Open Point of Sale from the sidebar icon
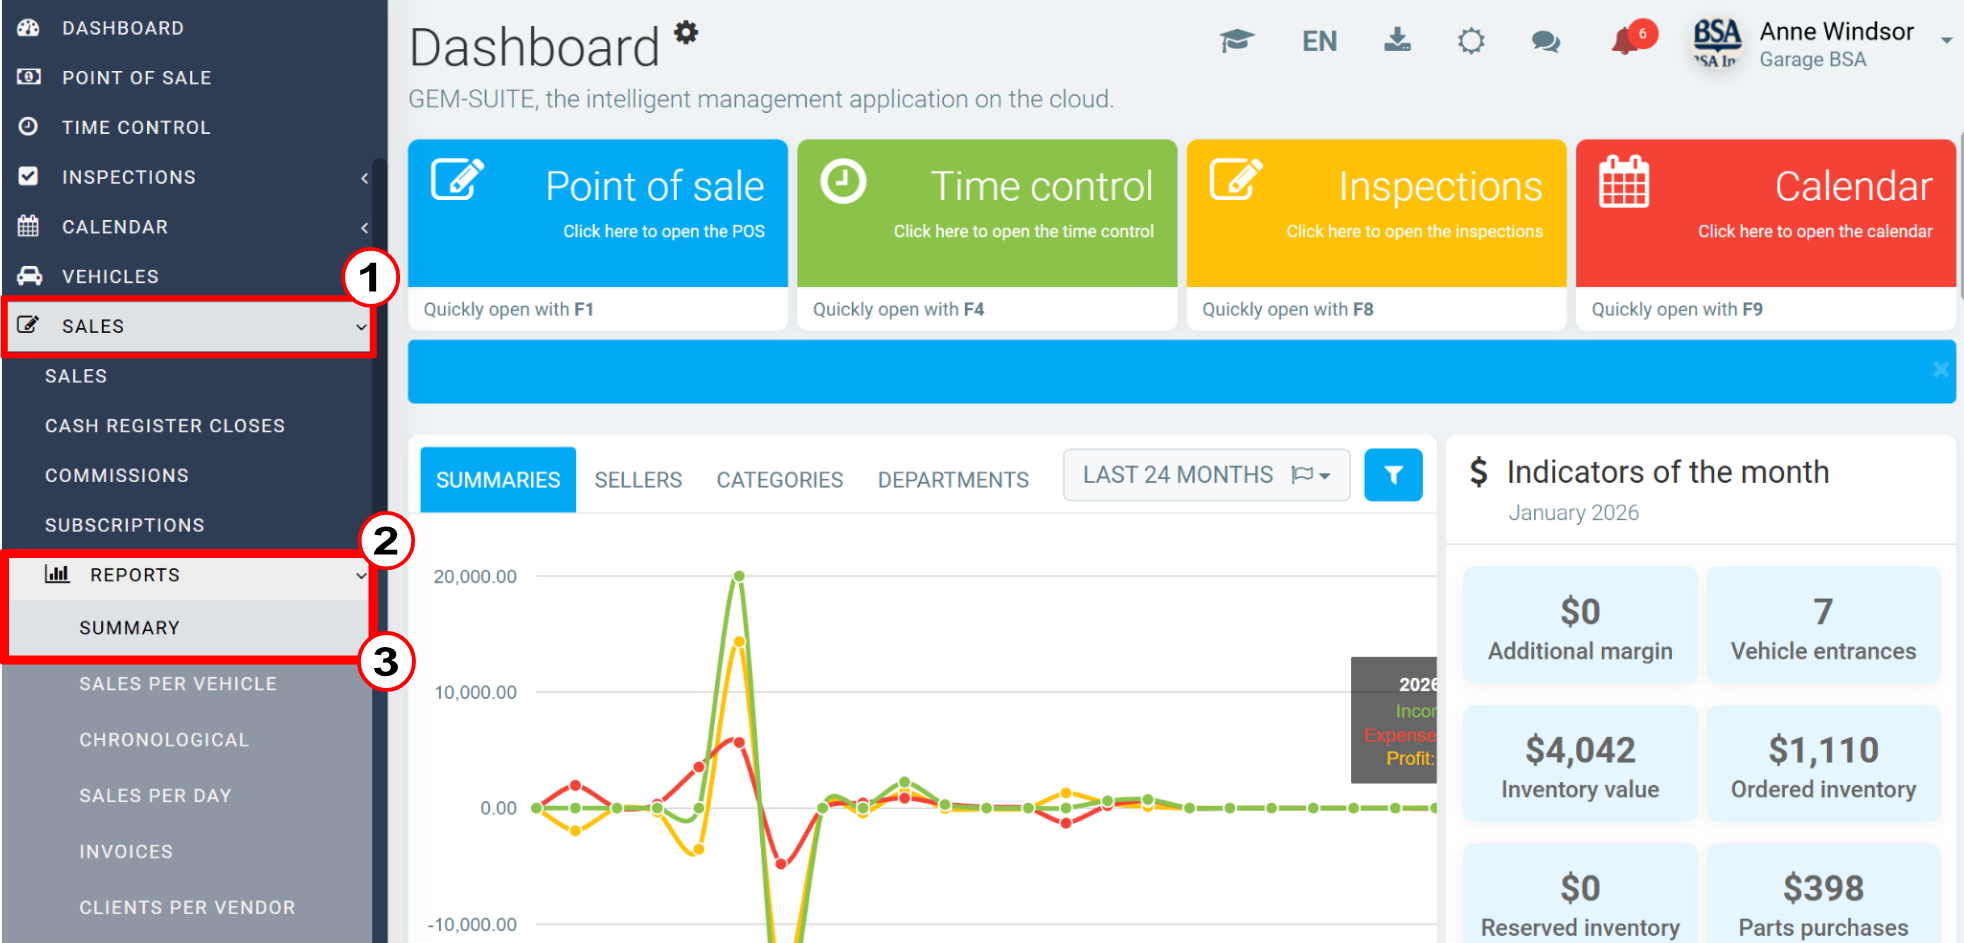Screen dimensions: 1964x943 tap(27, 77)
